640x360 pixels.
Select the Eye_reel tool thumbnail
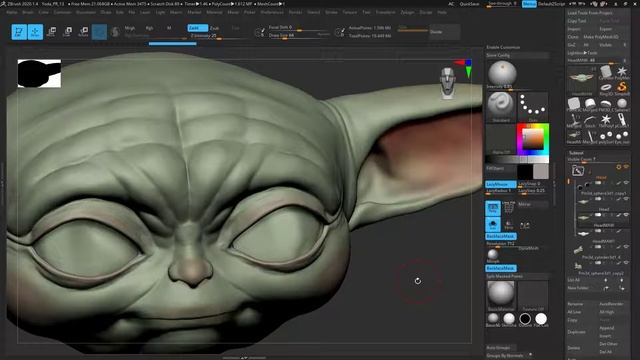click(622, 136)
